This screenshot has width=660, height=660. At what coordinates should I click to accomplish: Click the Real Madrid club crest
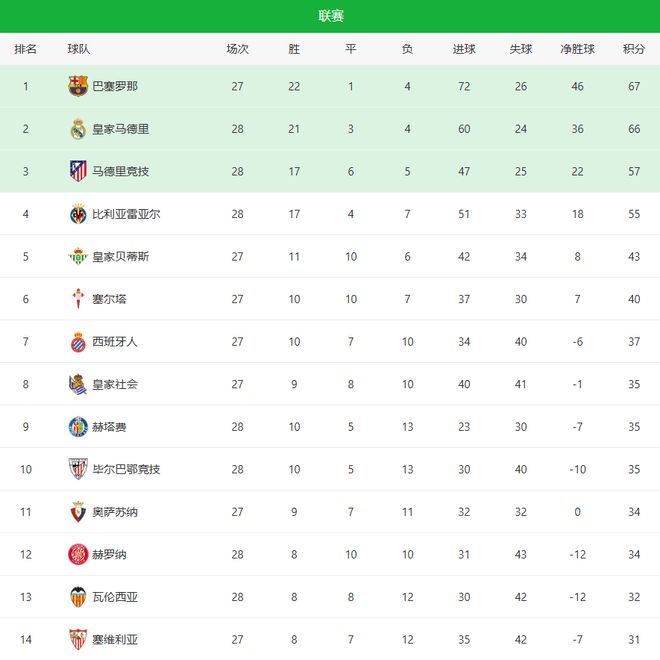point(78,129)
